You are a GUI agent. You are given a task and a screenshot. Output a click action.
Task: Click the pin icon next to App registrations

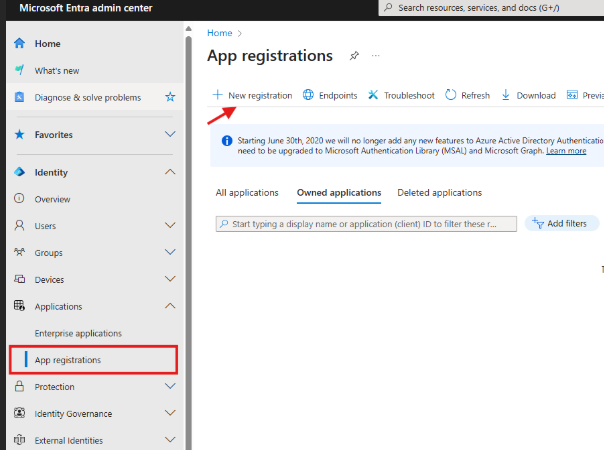(354, 56)
